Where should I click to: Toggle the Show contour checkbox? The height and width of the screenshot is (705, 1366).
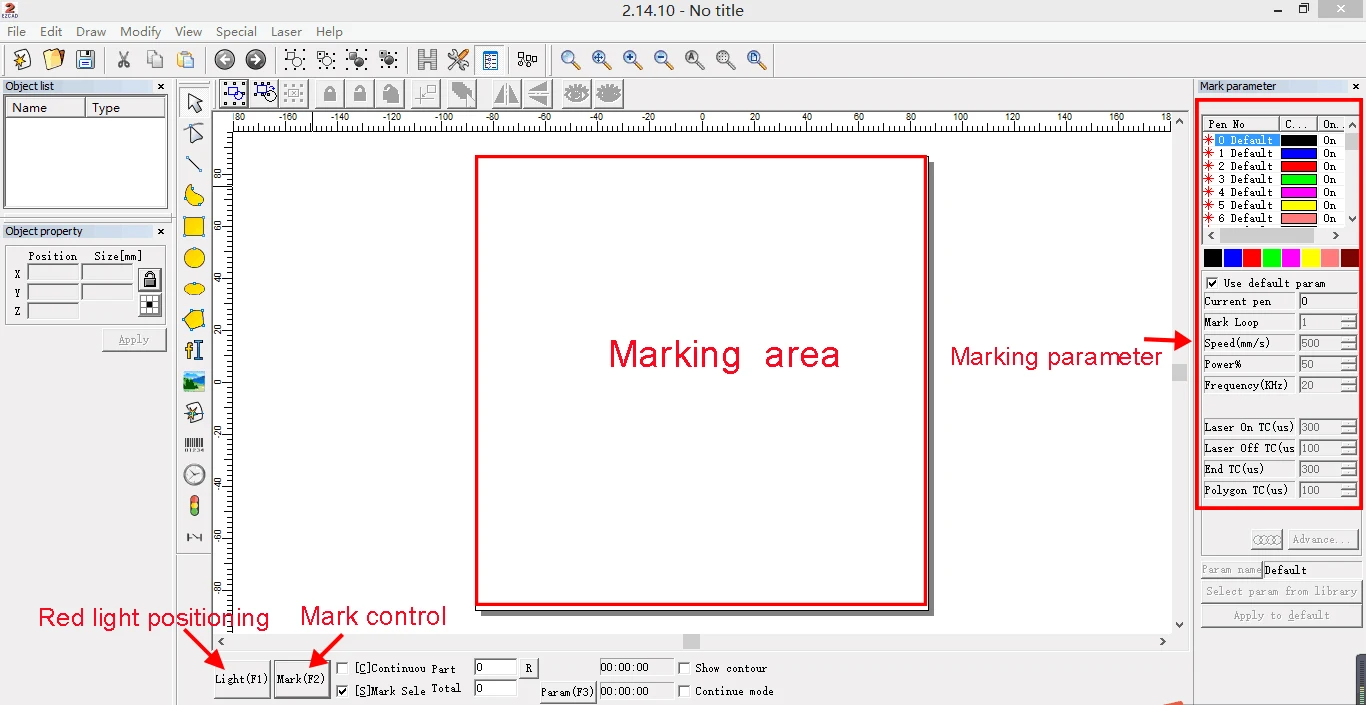click(x=684, y=668)
